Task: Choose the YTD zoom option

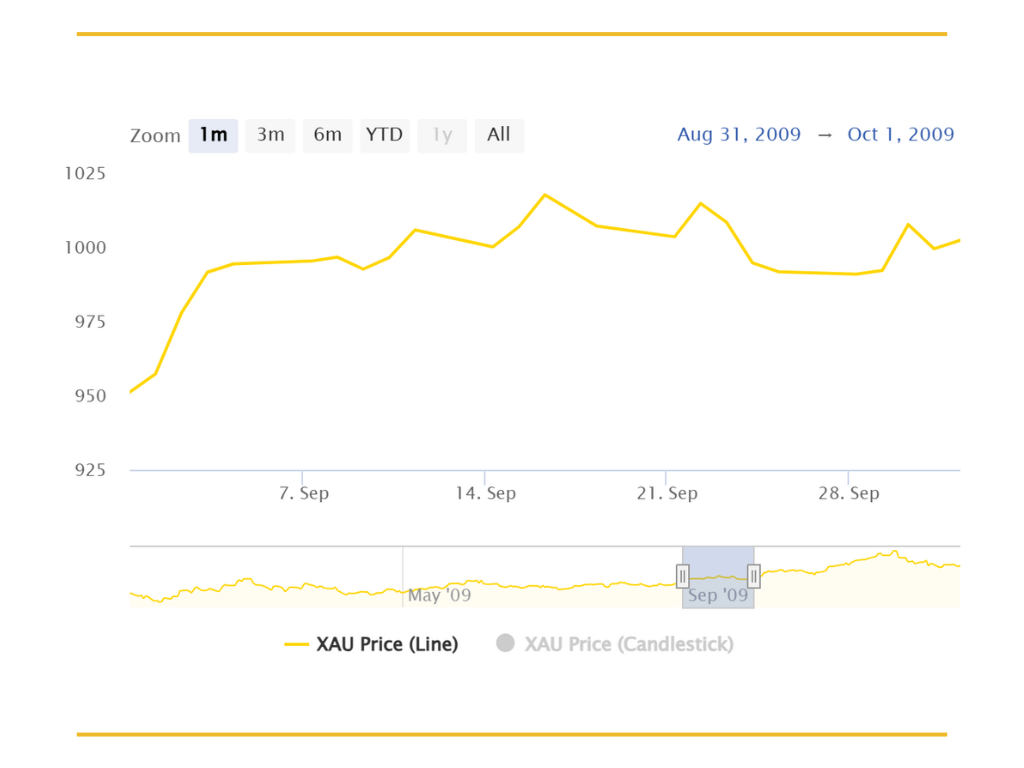Action: (385, 136)
